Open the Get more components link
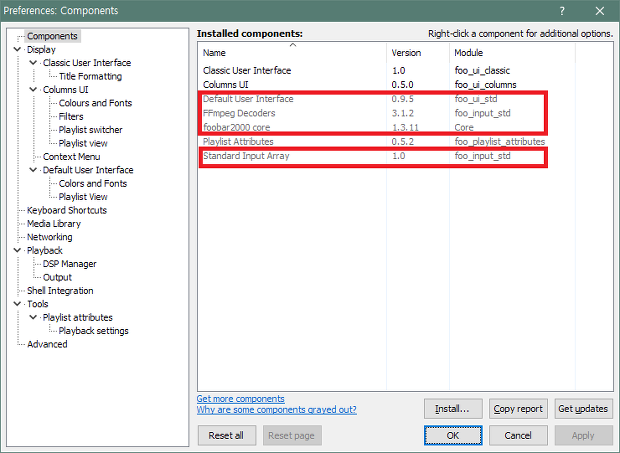Viewport: 620px width, 453px height. click(x=240, y=398)
